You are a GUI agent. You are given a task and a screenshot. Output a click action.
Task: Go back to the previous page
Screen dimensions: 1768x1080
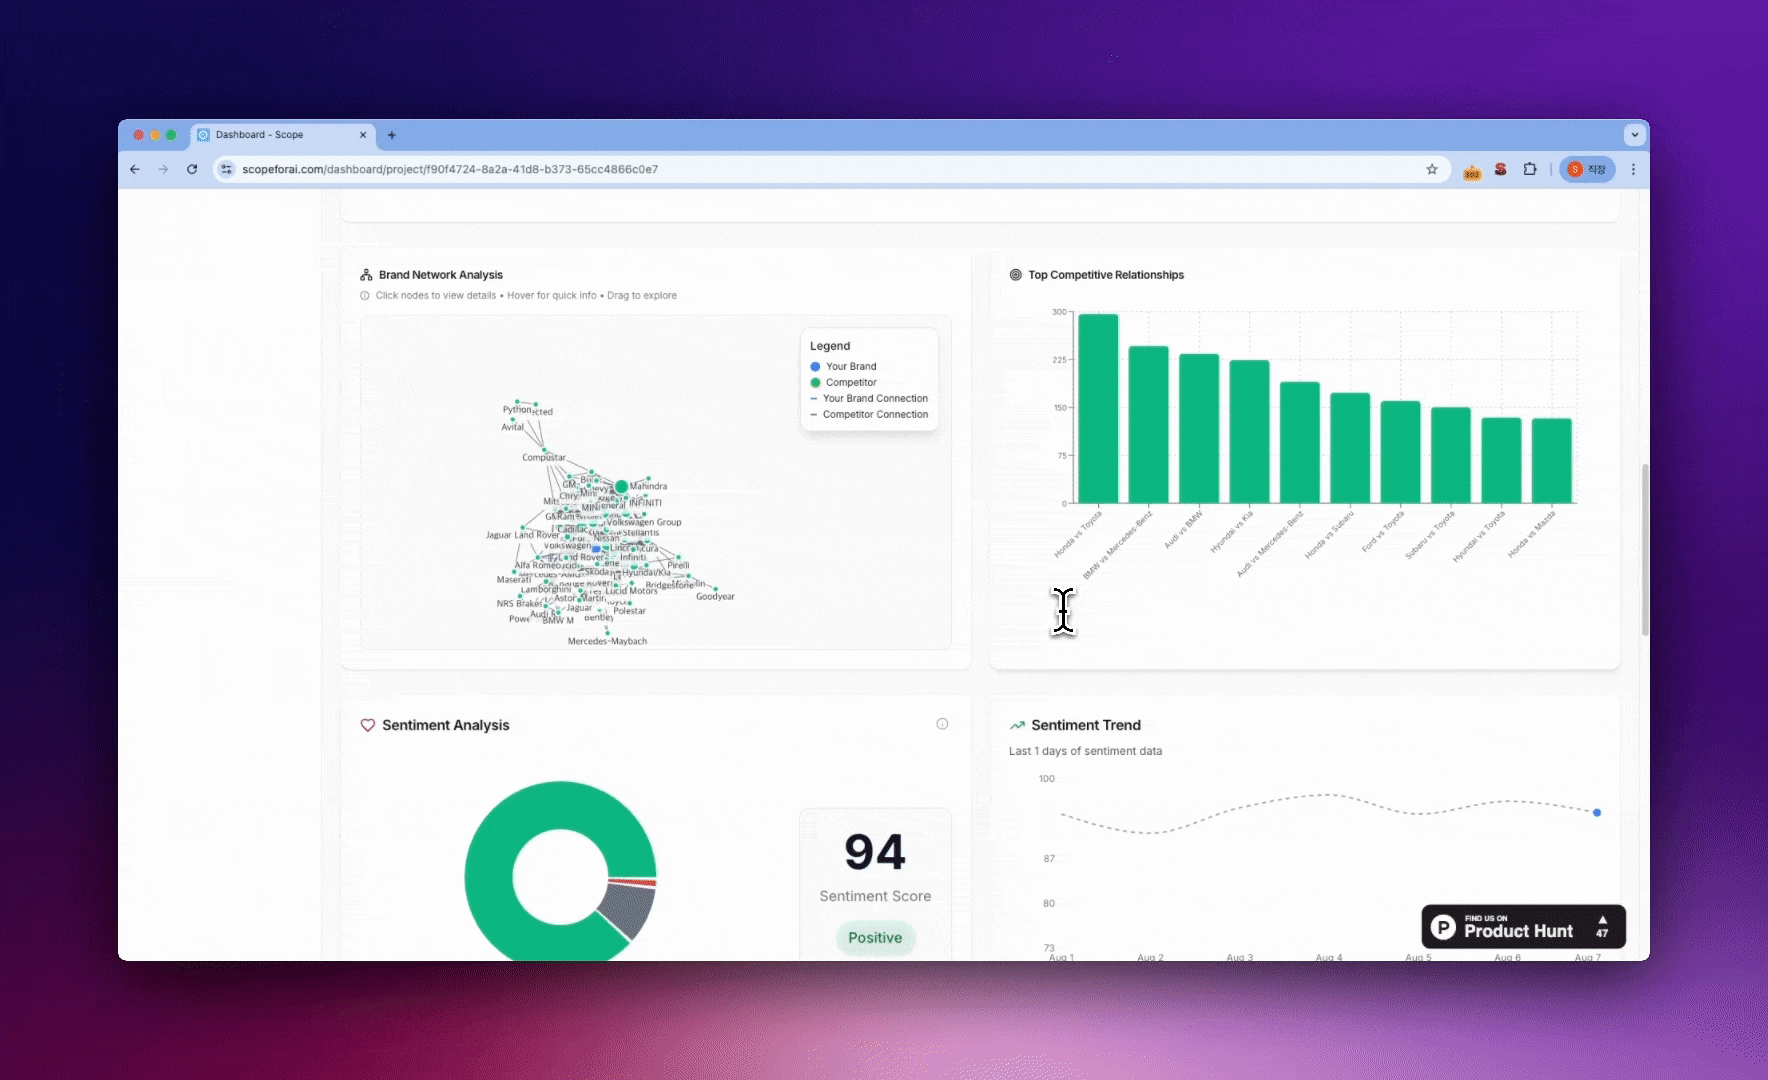click(x=135, y=169)
